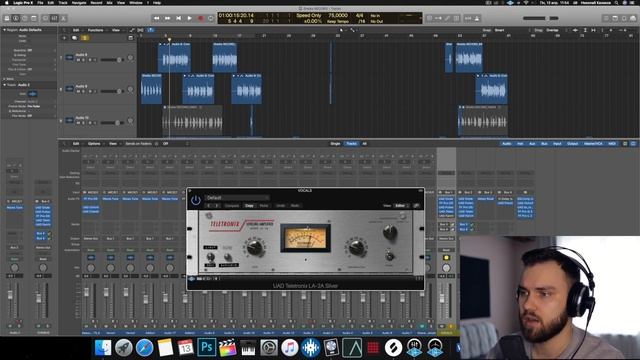Toggle the yellow global Solo button

click(x=84, y=38)
